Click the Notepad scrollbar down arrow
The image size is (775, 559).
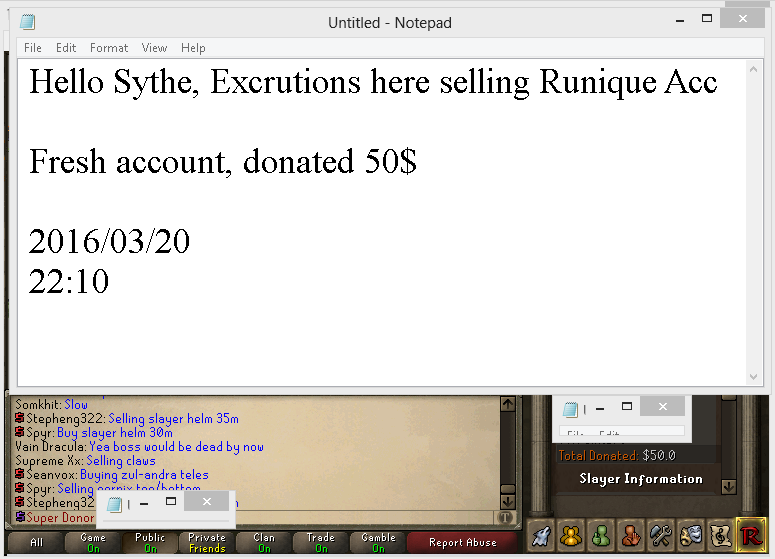coord(753,377)
